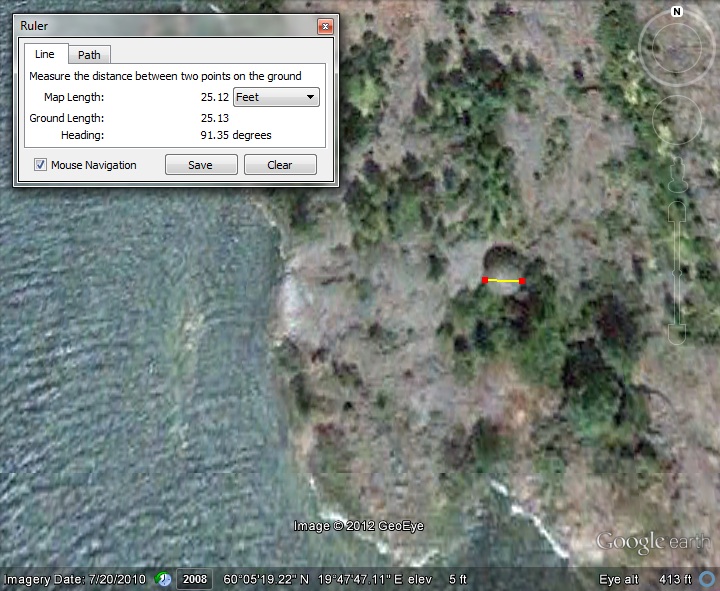Close the Ruler dialog
The height and width of the screenshot is (591, 720).
coord(325,26)
